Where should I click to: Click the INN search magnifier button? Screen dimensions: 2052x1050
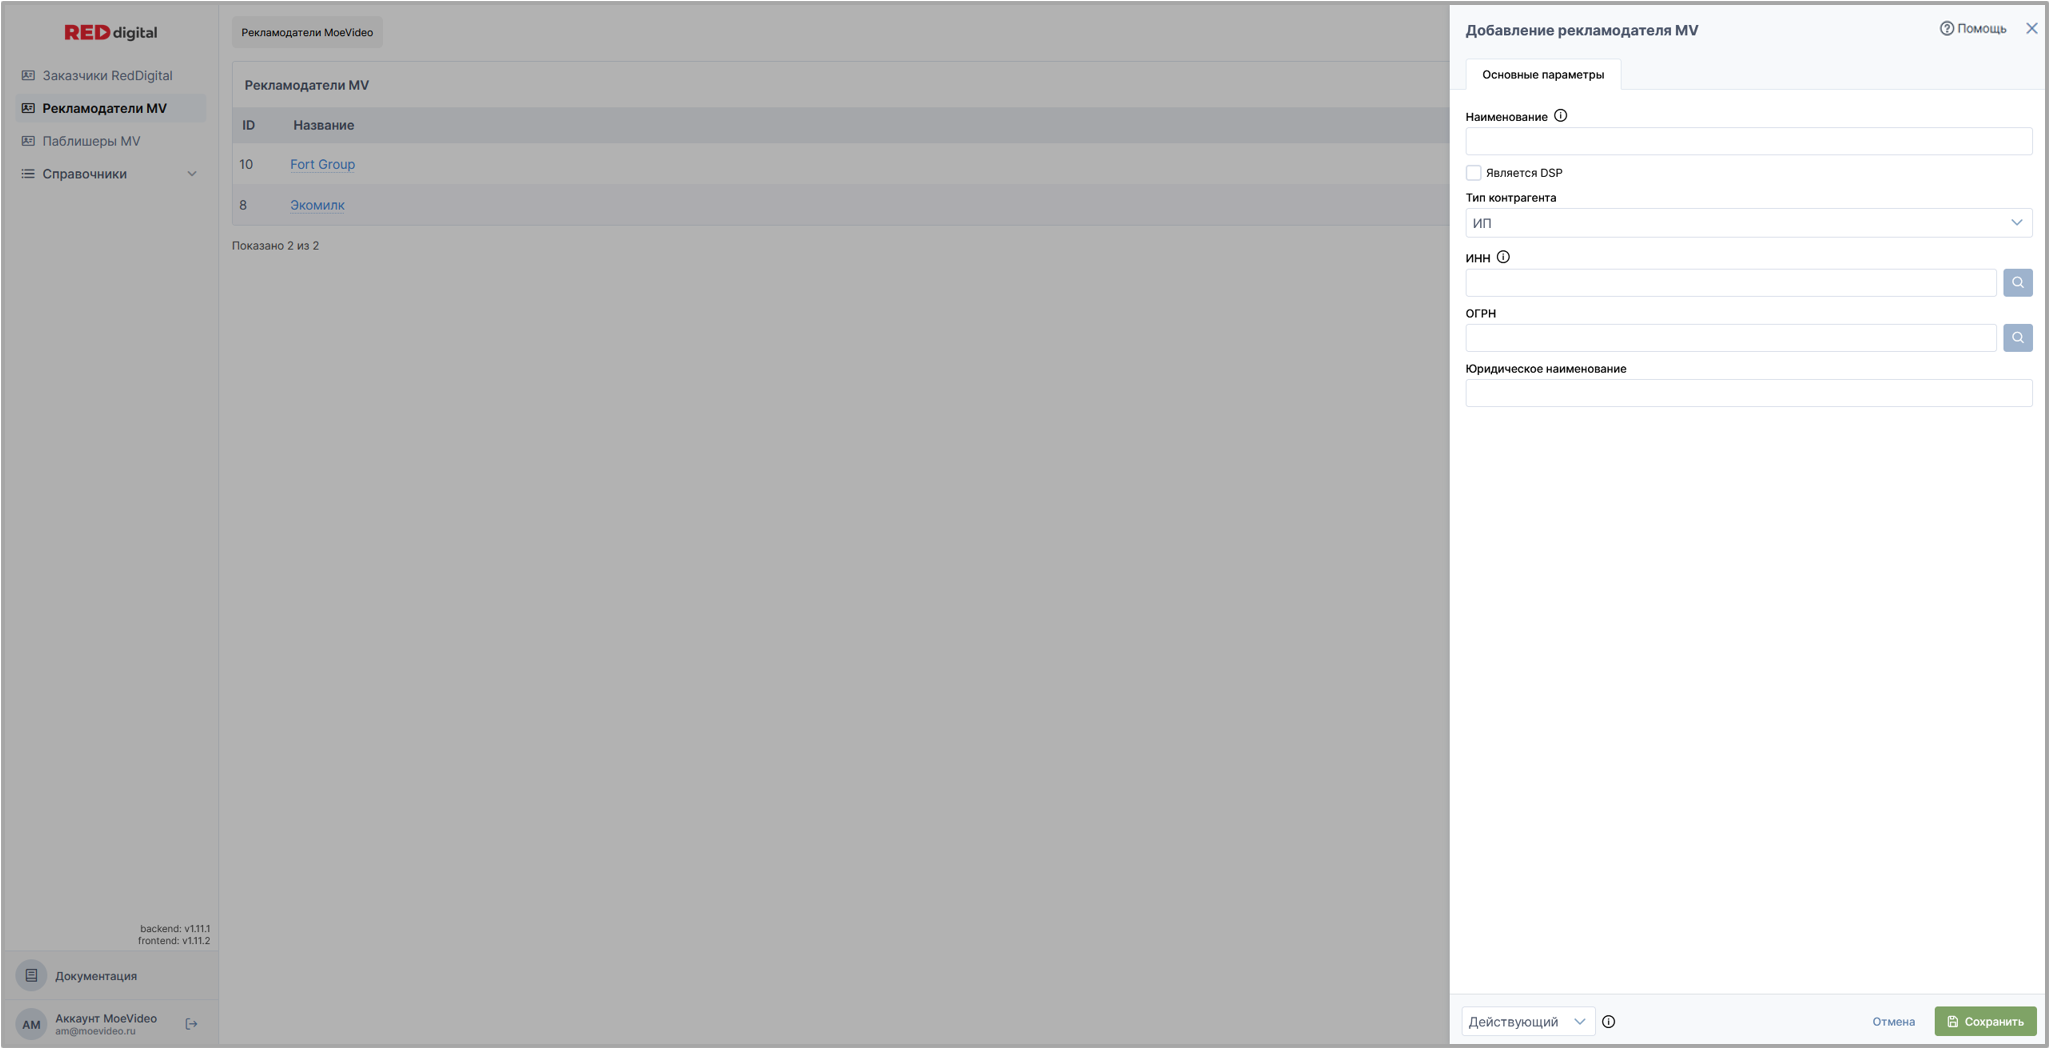(2017, 283)
